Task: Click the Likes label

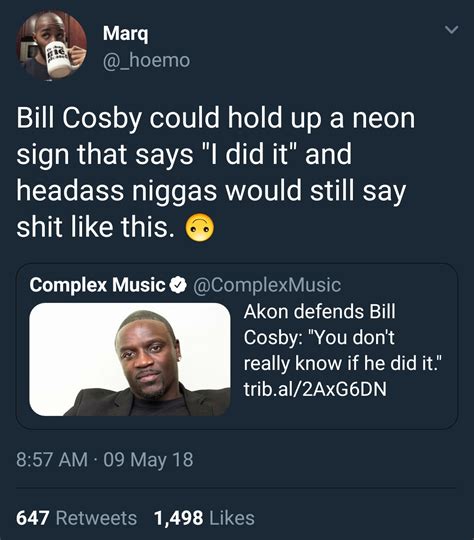Action: 232,518
